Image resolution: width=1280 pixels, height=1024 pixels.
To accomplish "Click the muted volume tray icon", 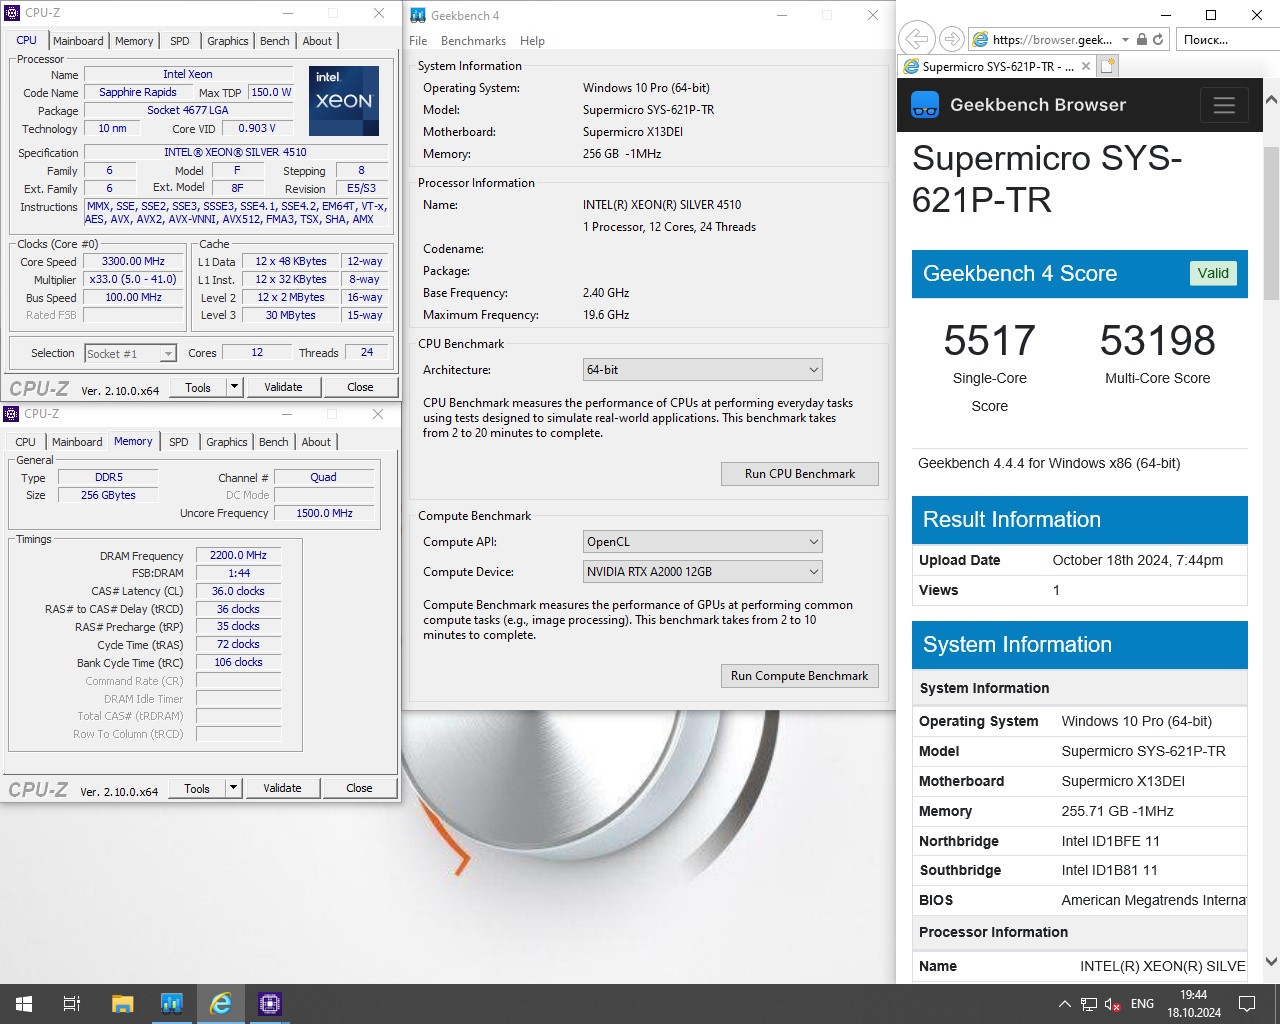I will pos(1113,1004).
